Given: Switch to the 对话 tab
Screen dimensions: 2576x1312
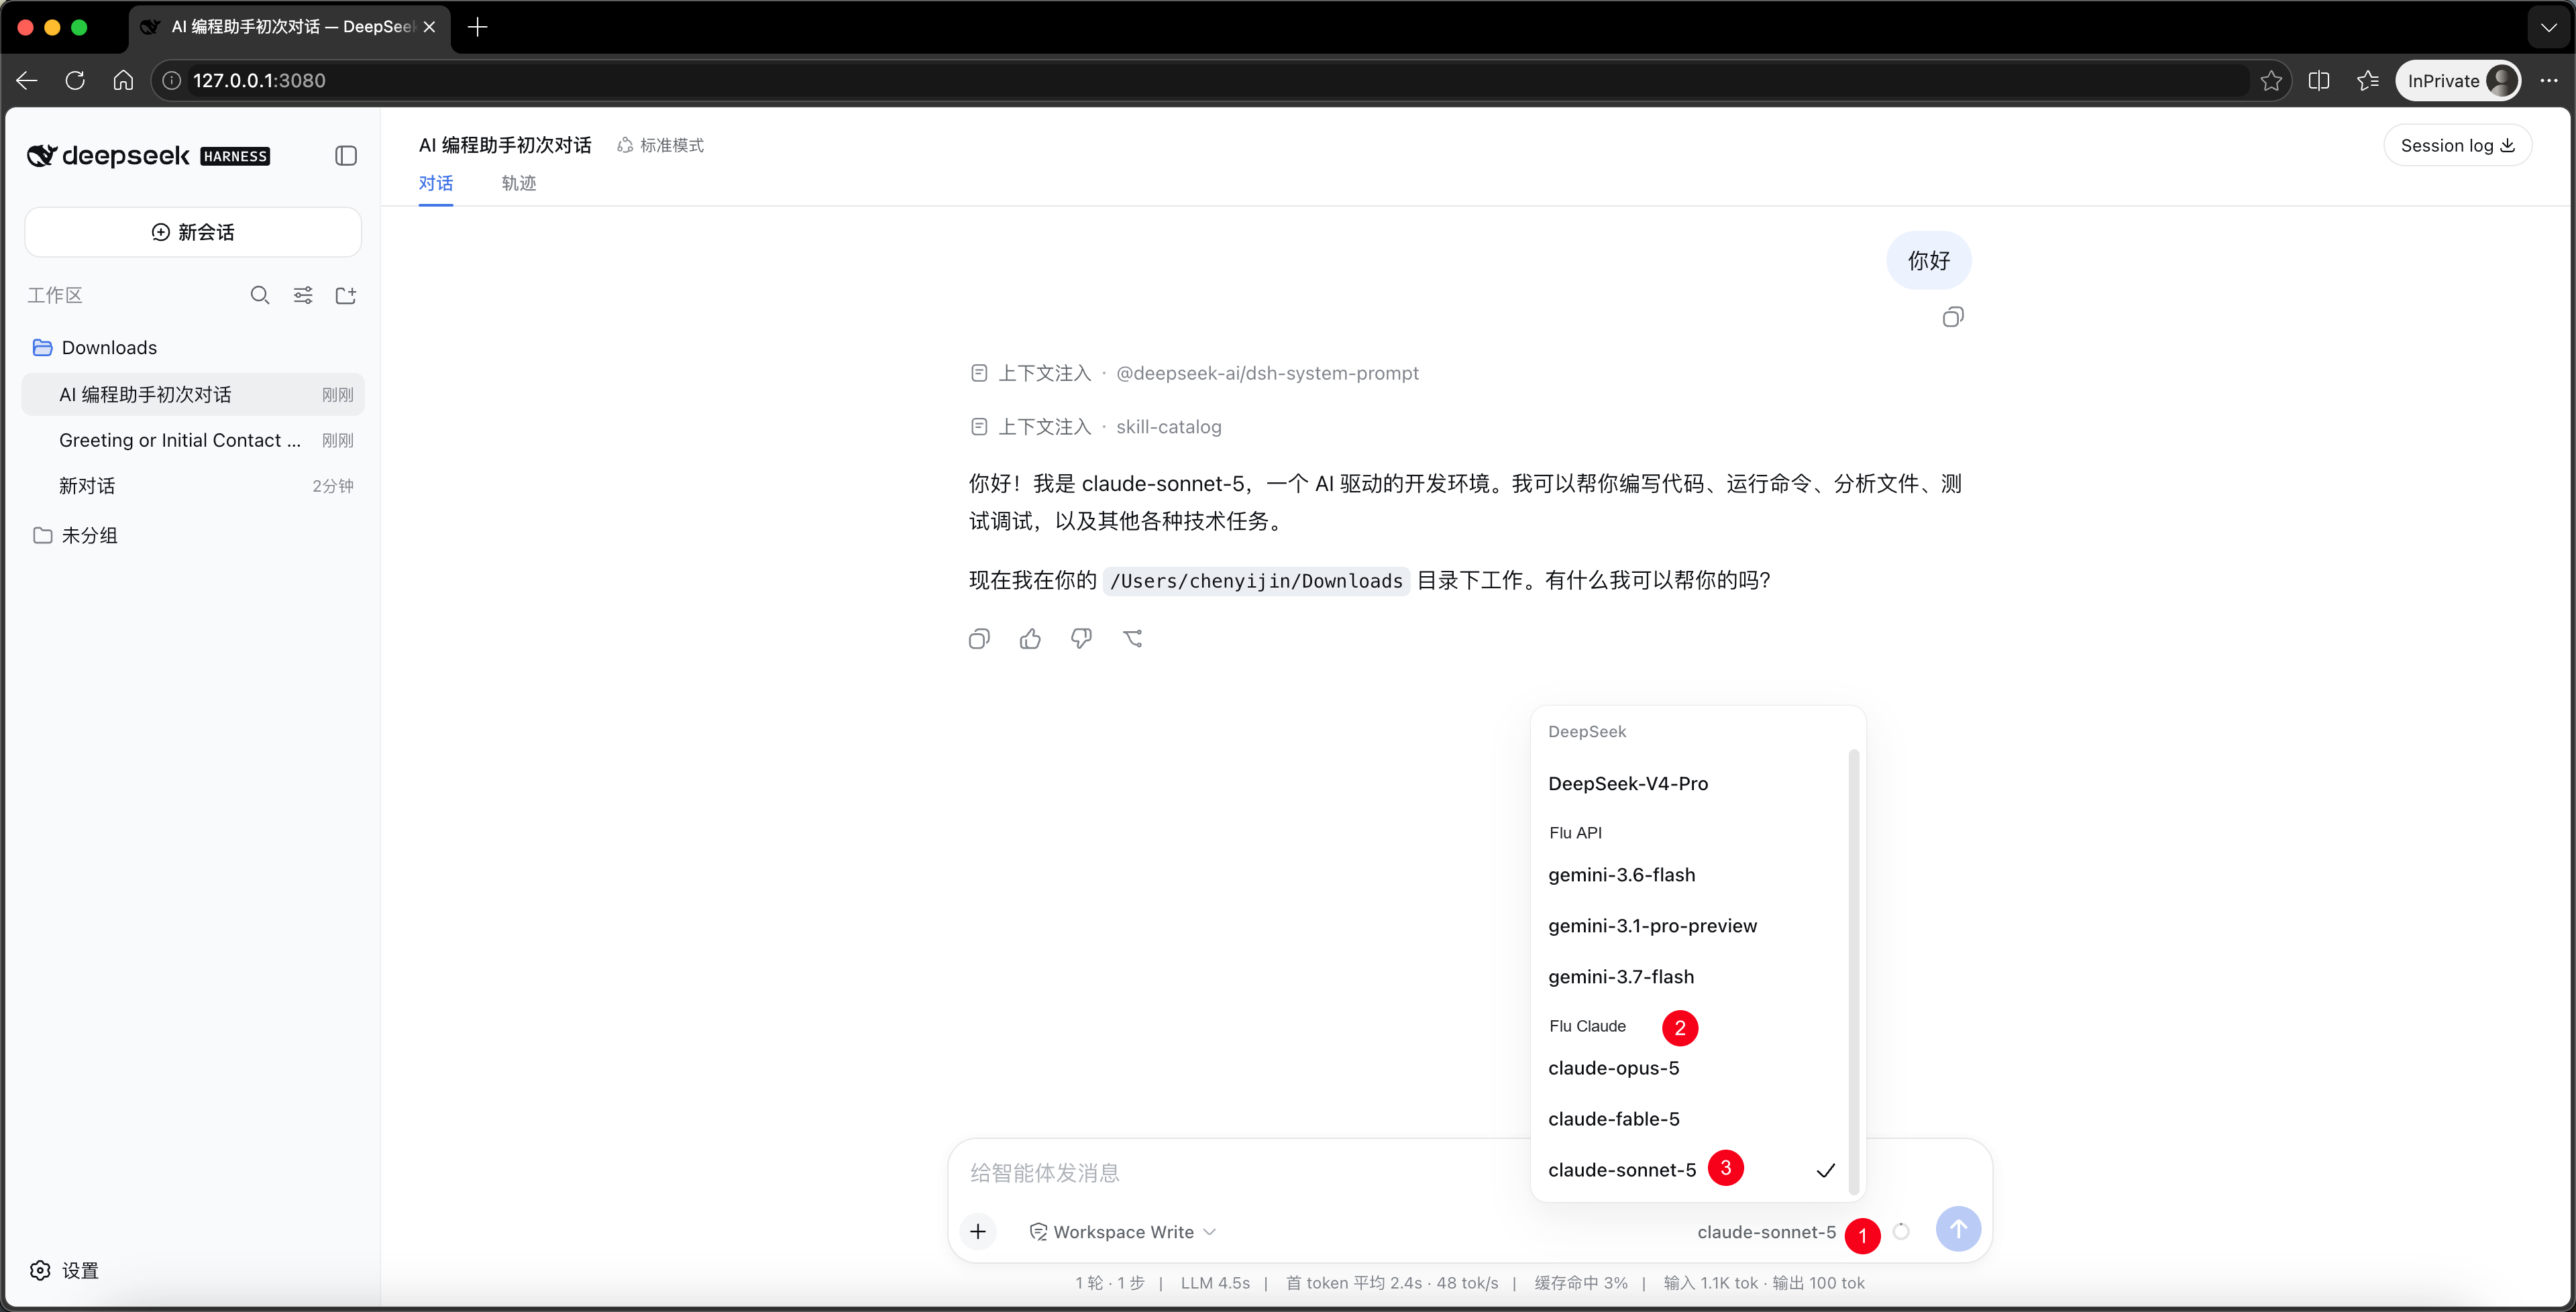Looking at the screenshot, I should (436, 183).
